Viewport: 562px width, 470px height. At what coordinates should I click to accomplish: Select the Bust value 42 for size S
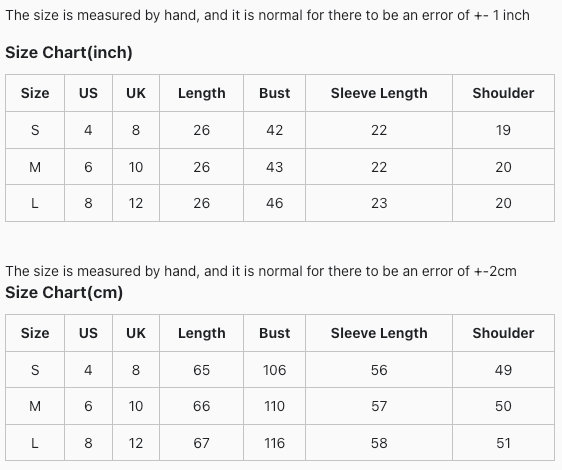tap(275, 130)
